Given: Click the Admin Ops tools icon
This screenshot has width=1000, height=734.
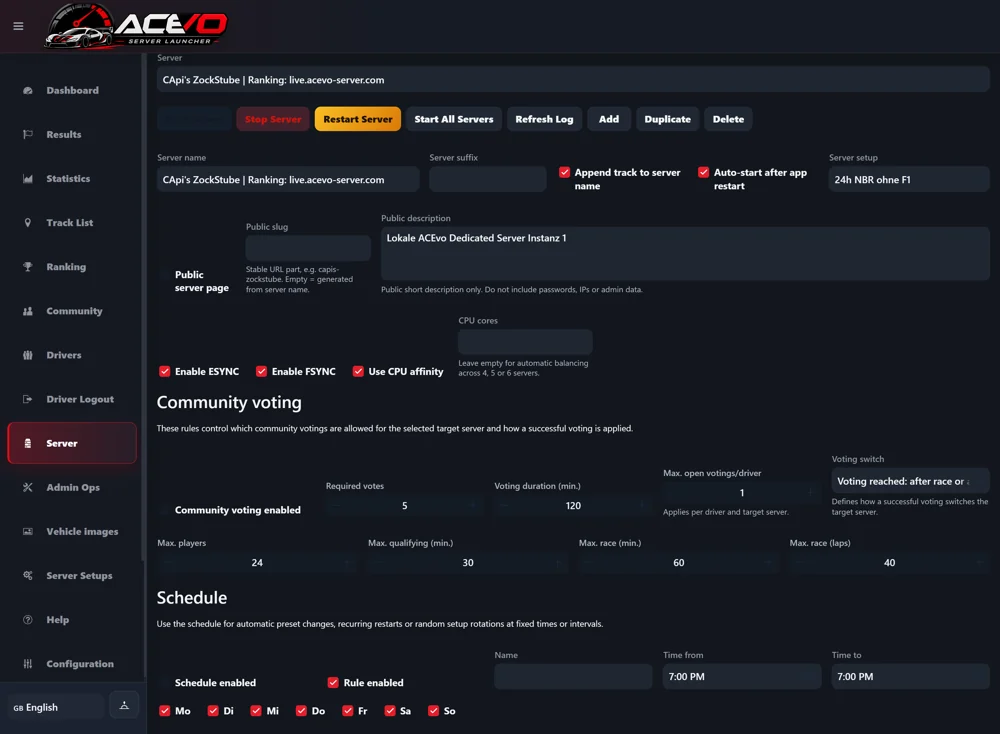Looking at the screenshot, I should [27, 487].
